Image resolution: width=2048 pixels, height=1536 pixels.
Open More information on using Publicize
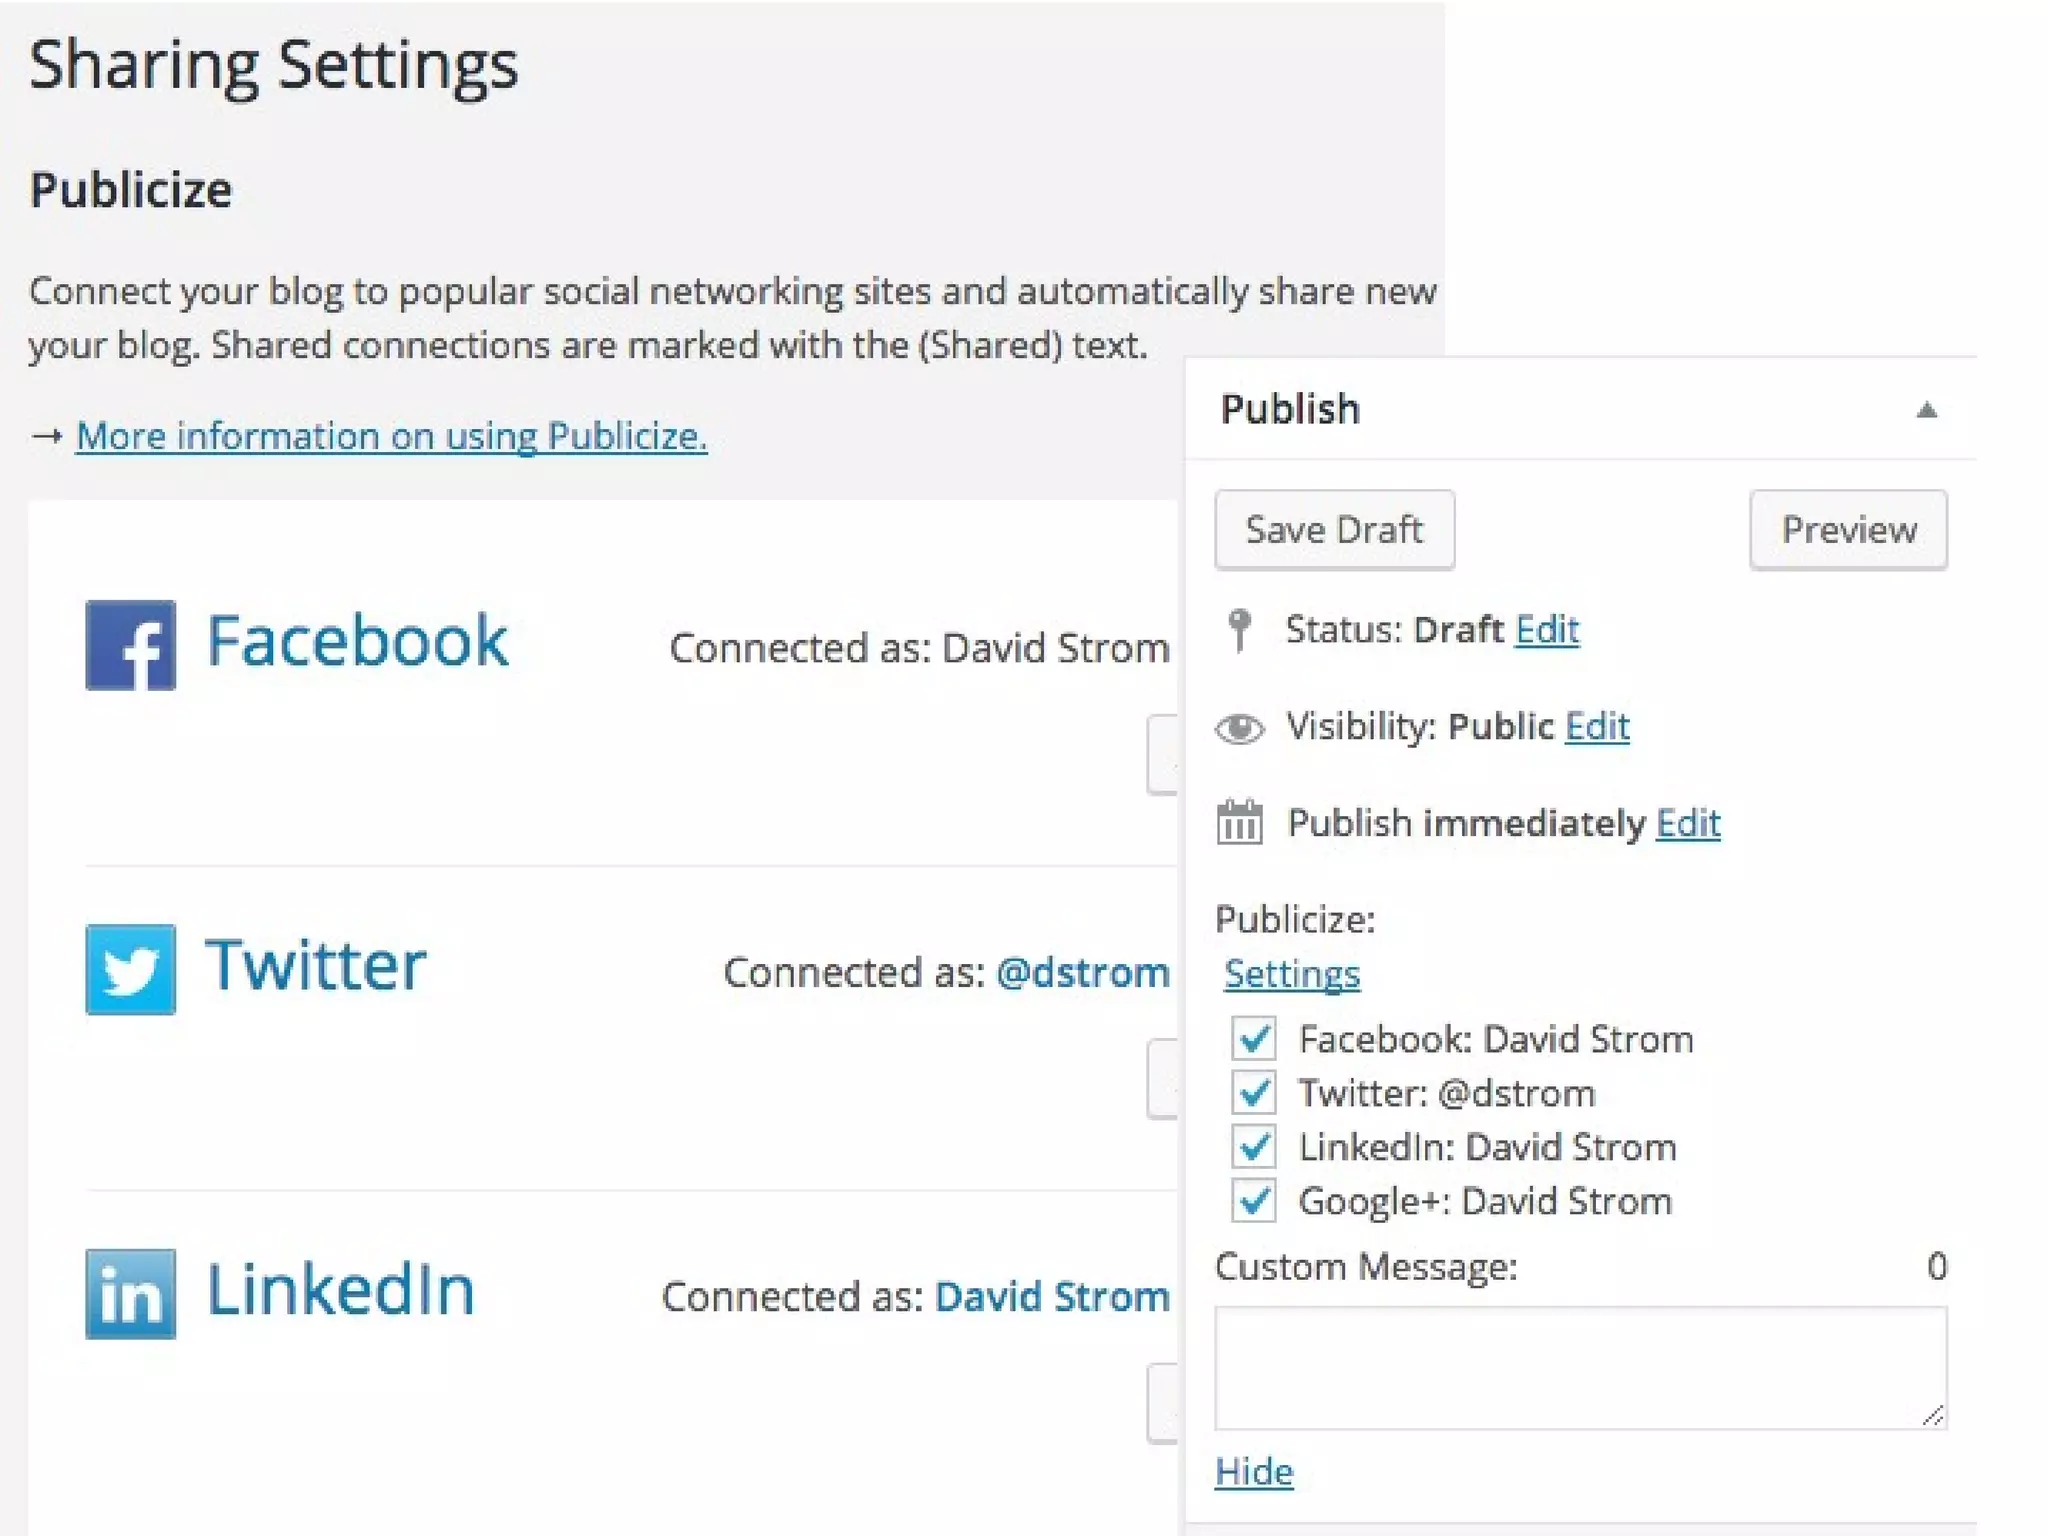coord(391,436)
